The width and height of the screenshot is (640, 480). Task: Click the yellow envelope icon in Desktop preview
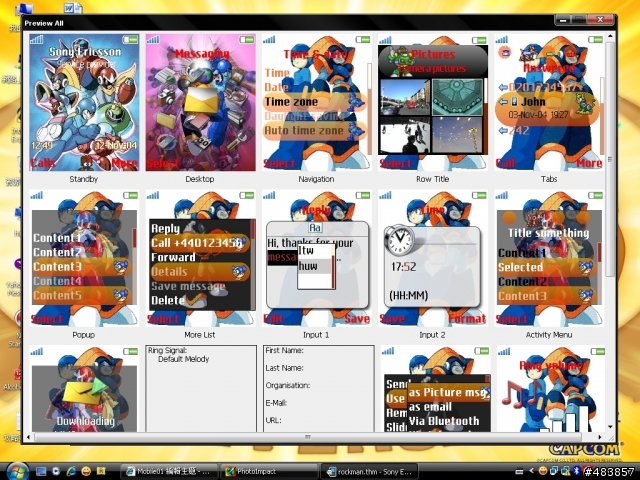click(201, 99)
